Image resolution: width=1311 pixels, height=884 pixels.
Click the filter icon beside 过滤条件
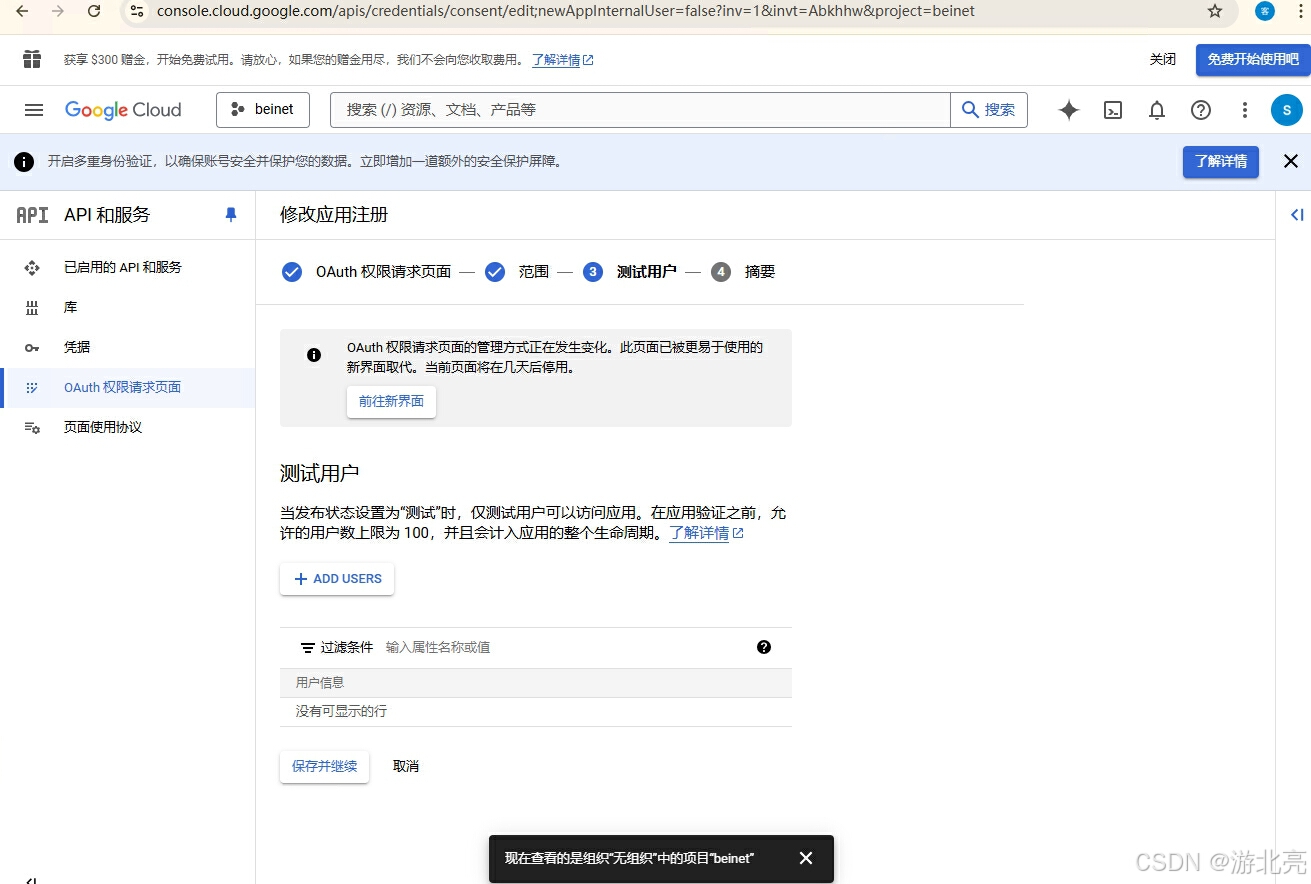coord(308,648)
